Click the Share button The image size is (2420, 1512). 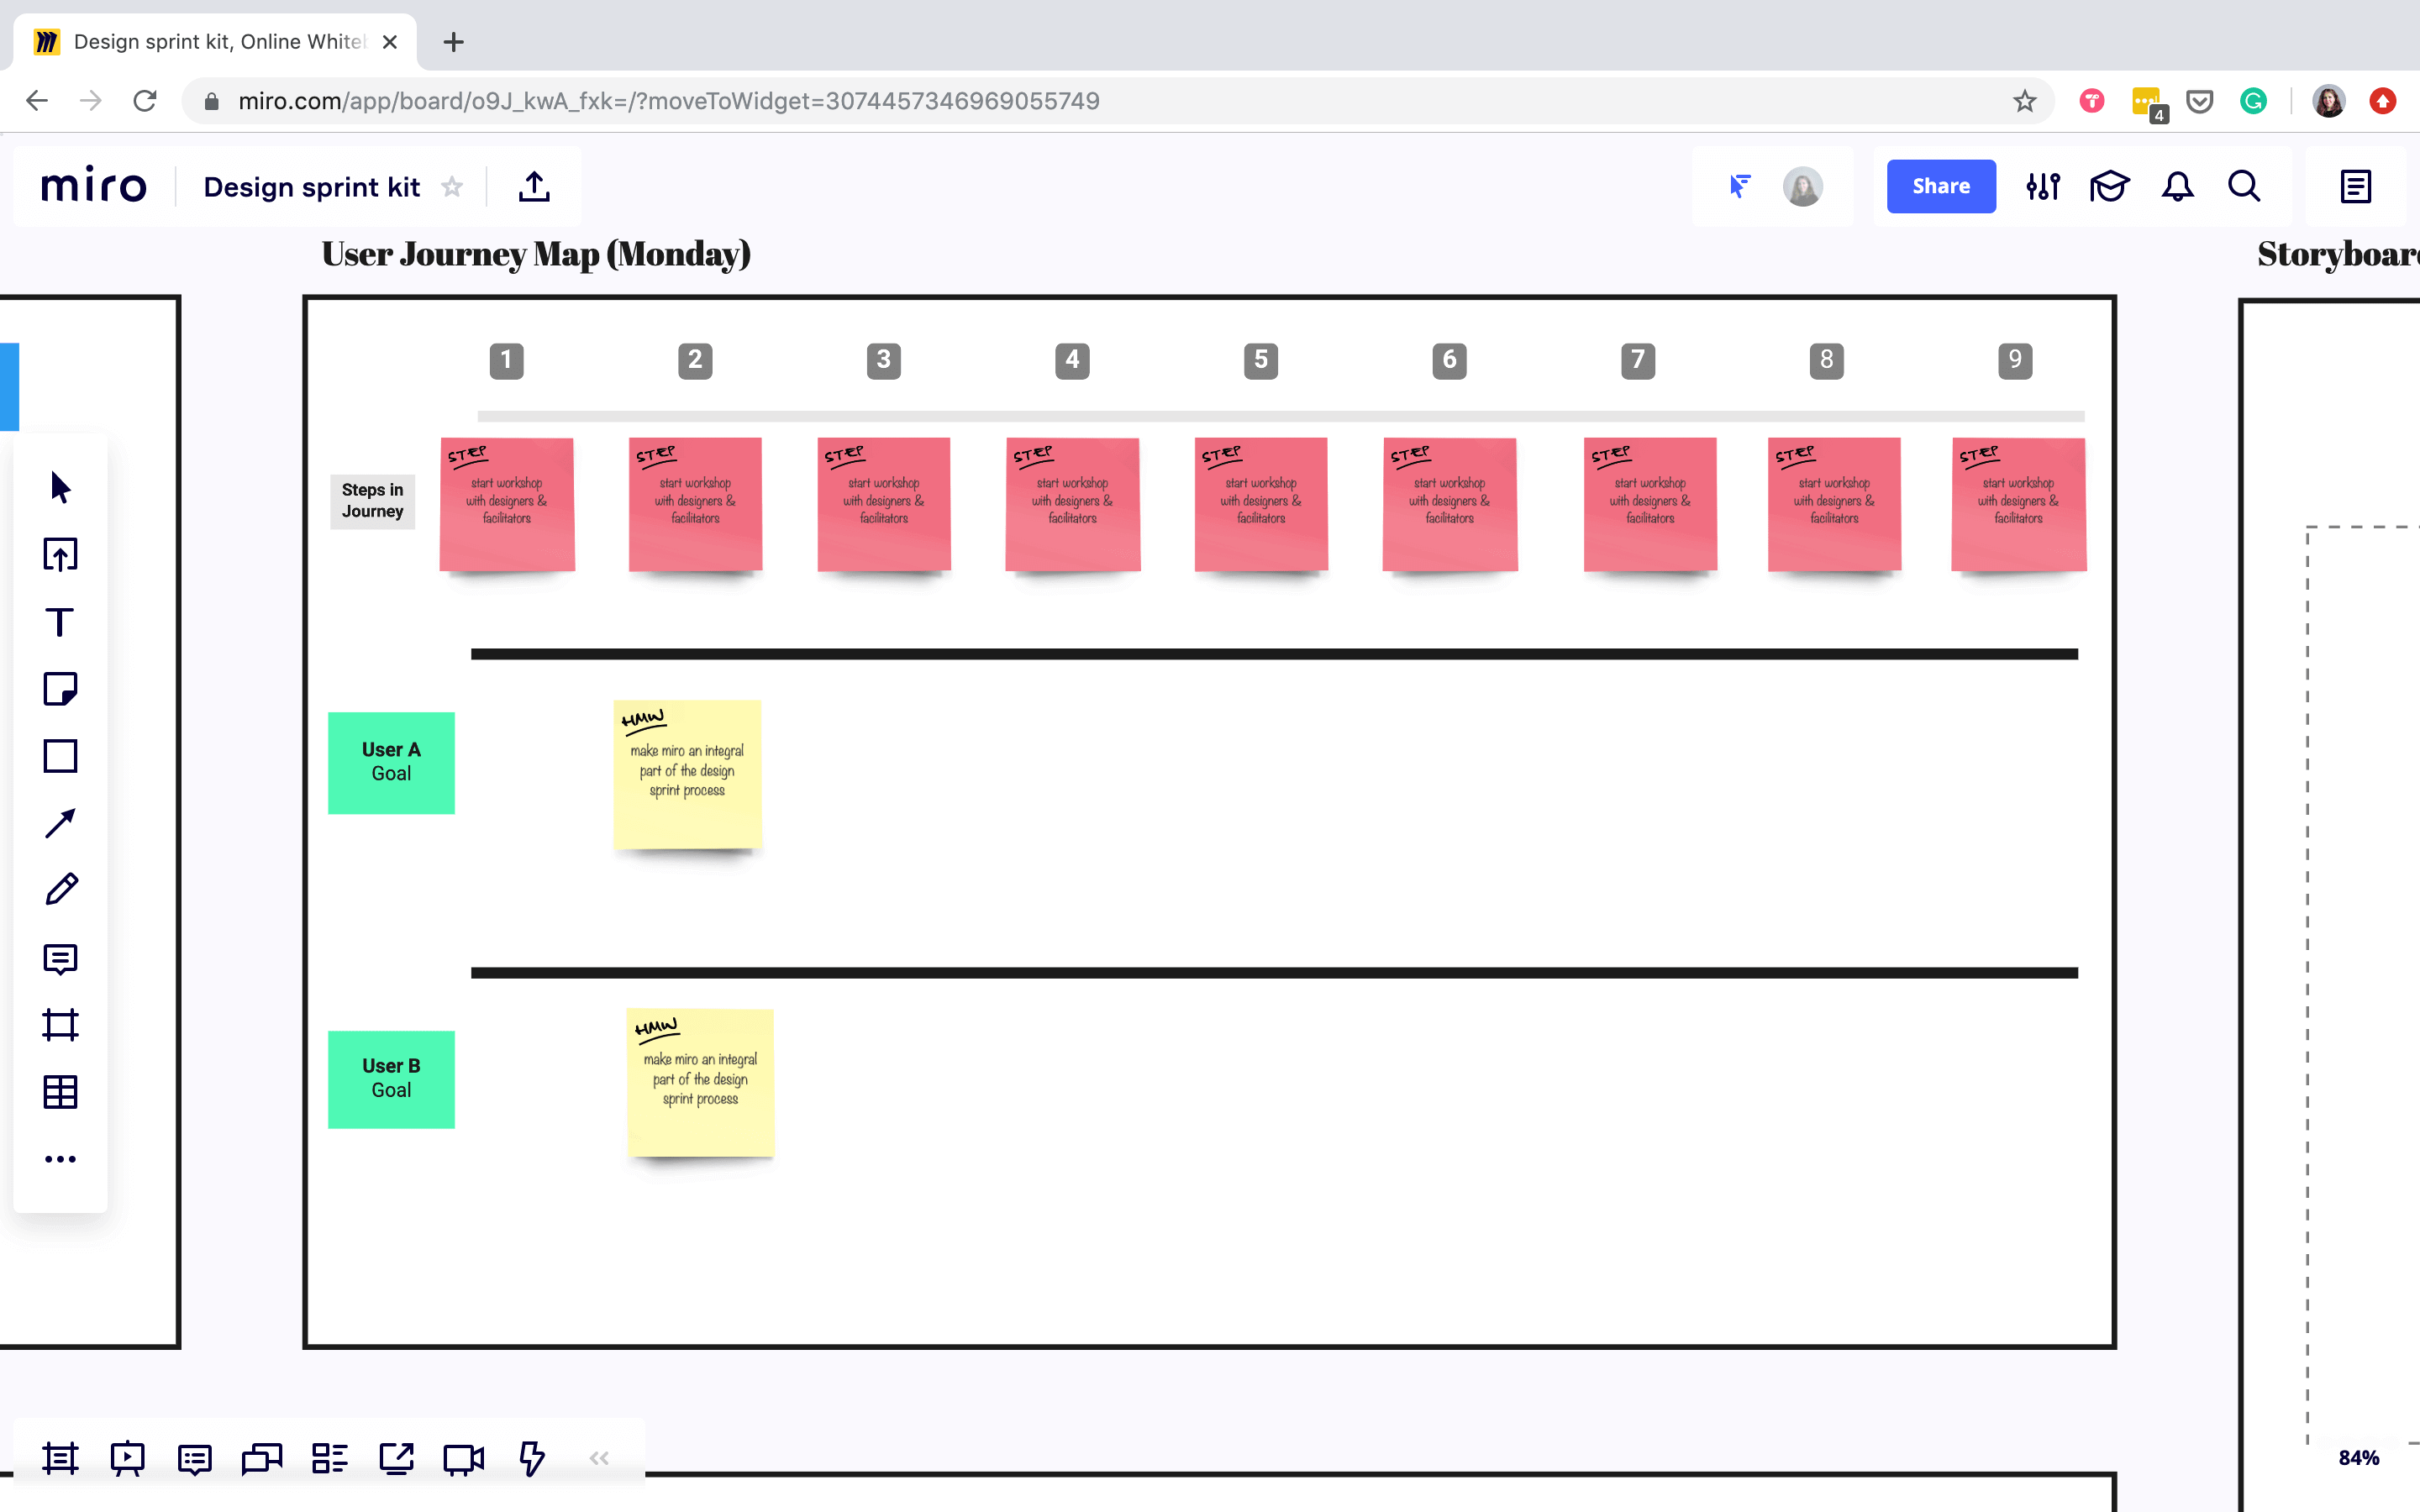(x=1941, y=186)
